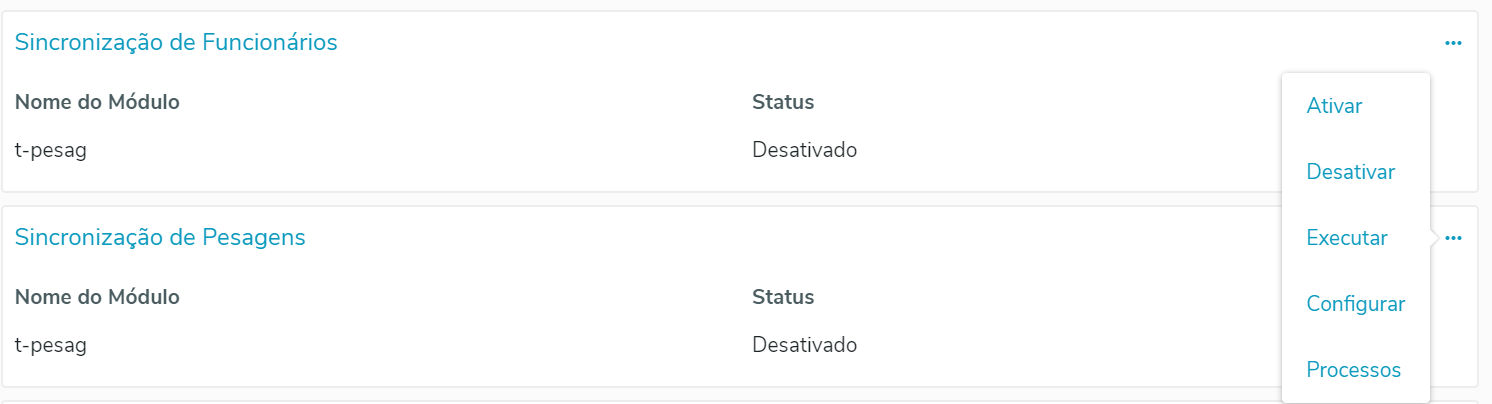Select t-pesag module name under Pesagens
1492x404 pixels.
51,345
